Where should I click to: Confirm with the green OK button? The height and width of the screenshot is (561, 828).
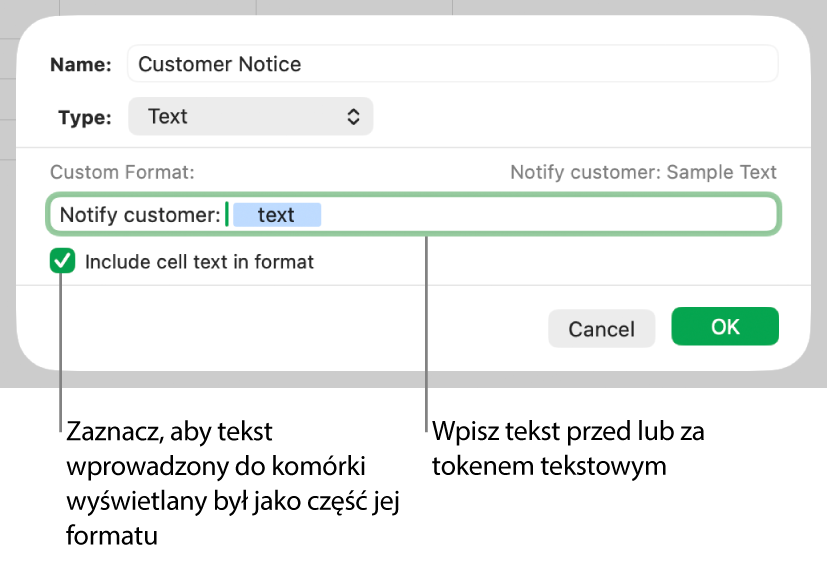point(725,327)
